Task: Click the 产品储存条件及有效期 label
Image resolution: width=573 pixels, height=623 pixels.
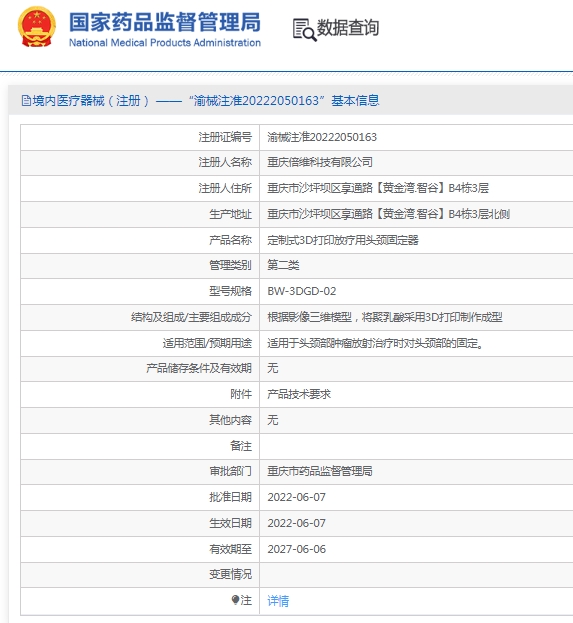Action: (199, 368)
